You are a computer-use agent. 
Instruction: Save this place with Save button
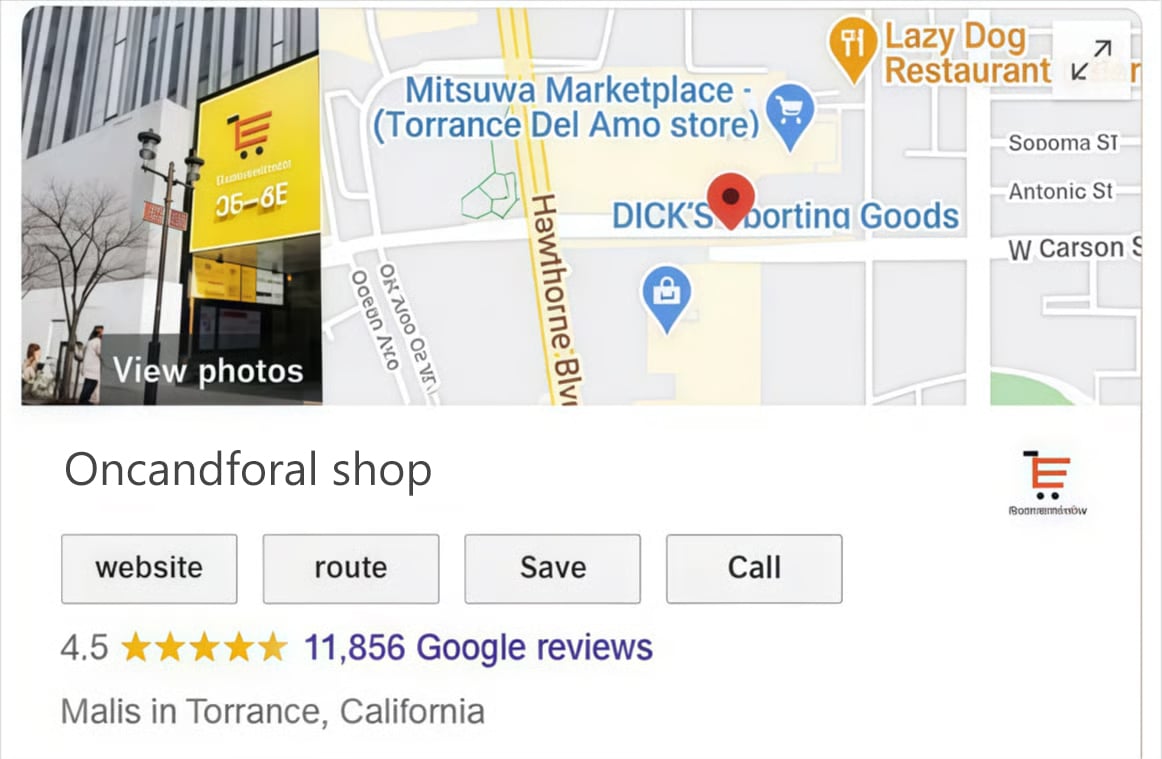tap(552, 569)
